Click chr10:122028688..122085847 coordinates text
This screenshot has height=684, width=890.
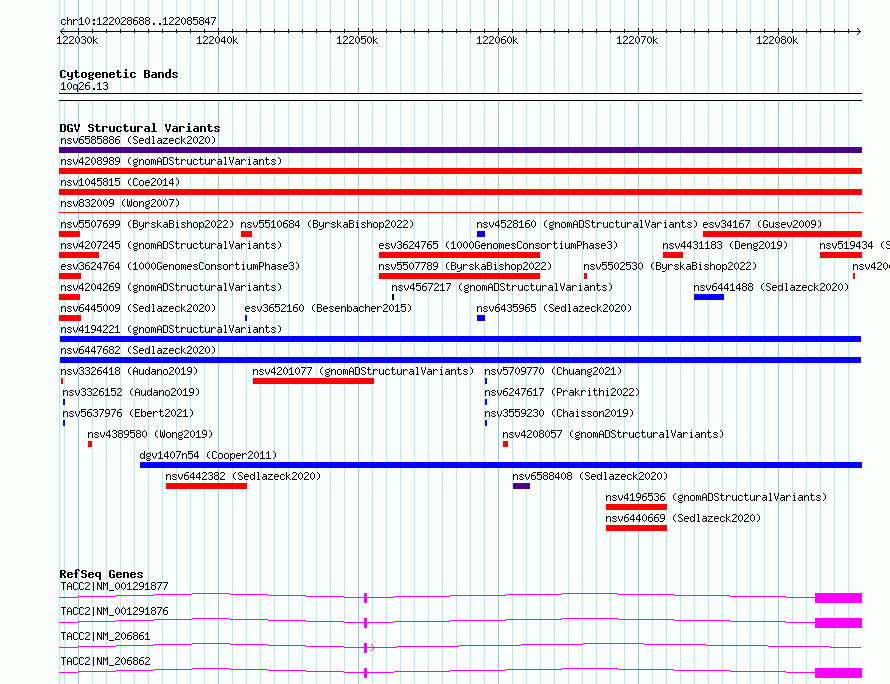point(138,21)
